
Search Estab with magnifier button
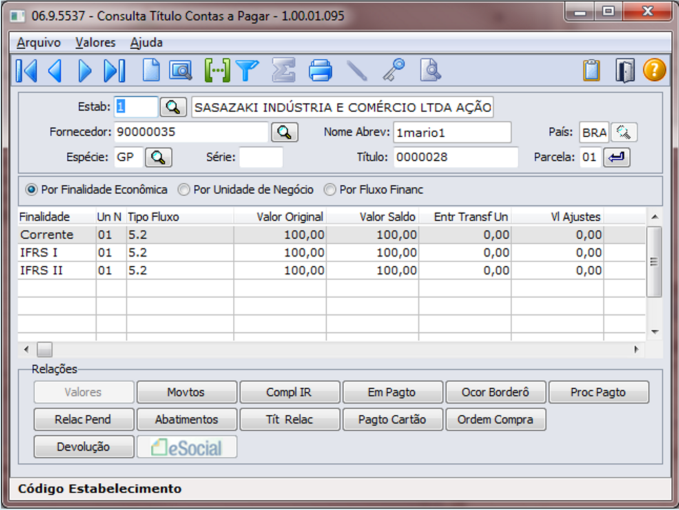coord(173,107)
